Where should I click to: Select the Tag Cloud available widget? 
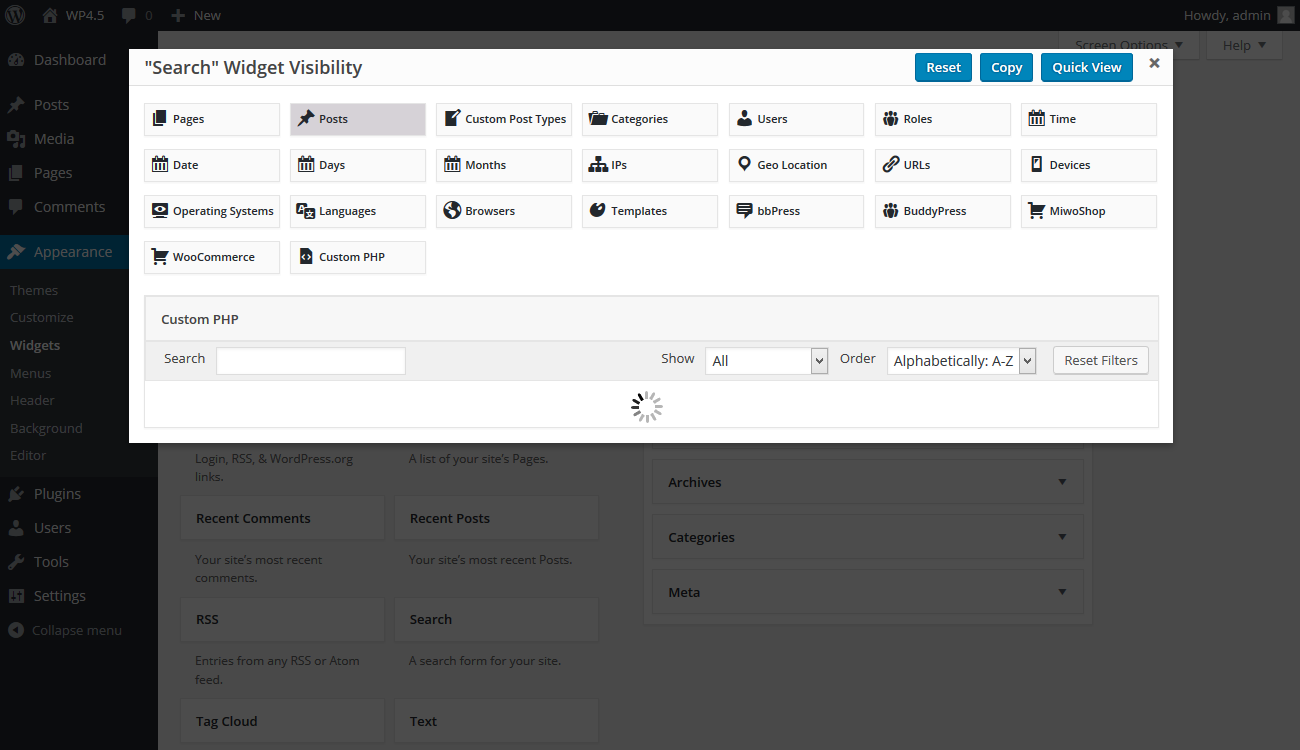(x=282, y=721)
